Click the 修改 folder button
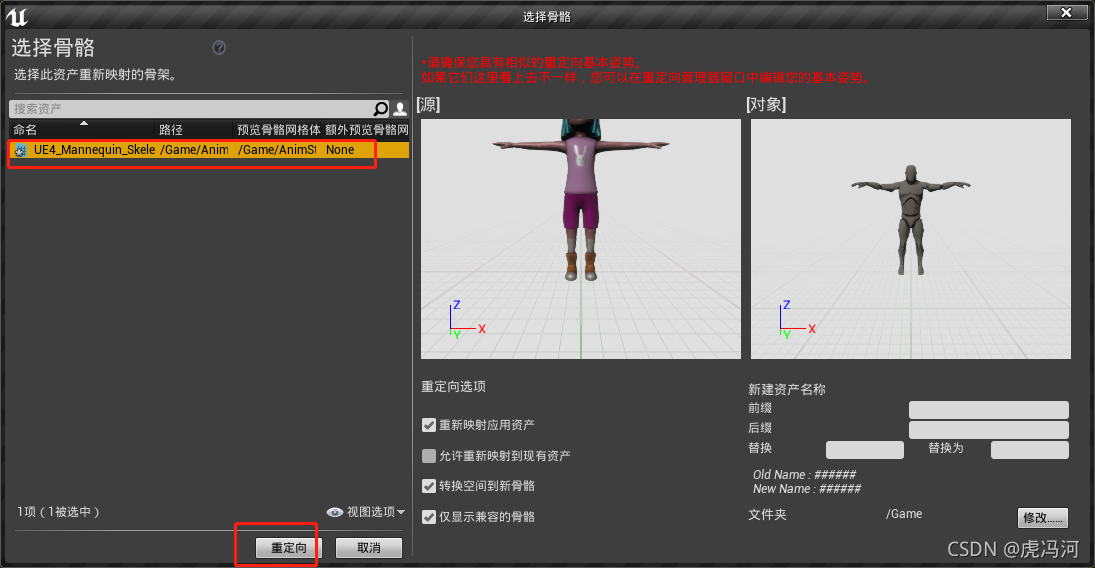This screenshot has height=568, width=1095. click(x=1043, y=518)
